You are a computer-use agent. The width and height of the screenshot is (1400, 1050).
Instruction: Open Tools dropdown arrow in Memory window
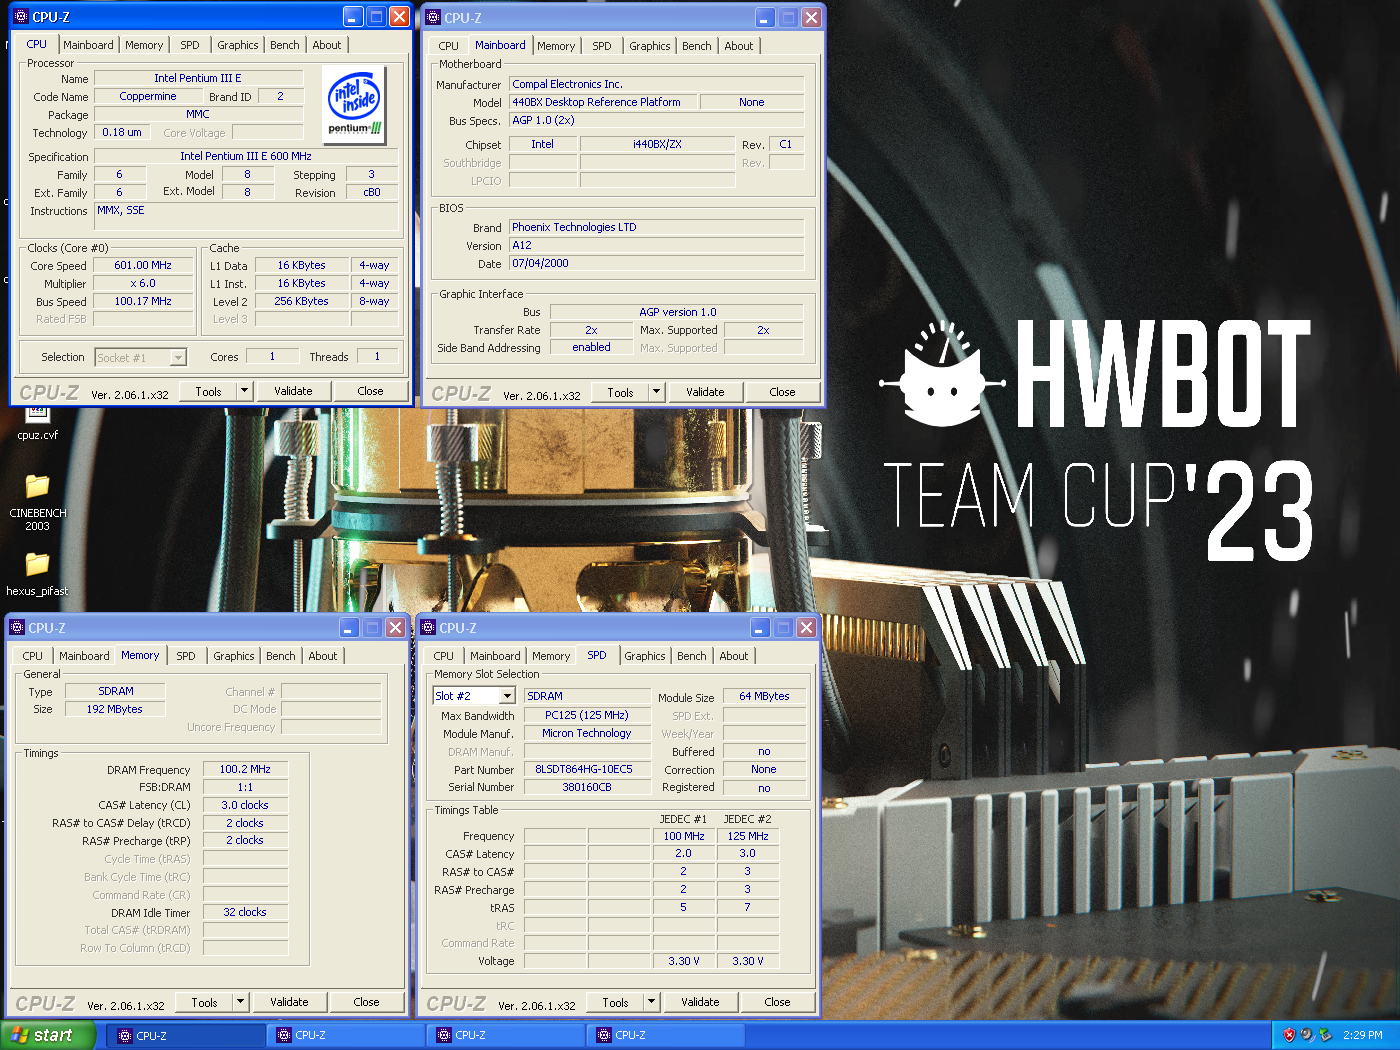pyautogui.click(x=240, y=1002)
